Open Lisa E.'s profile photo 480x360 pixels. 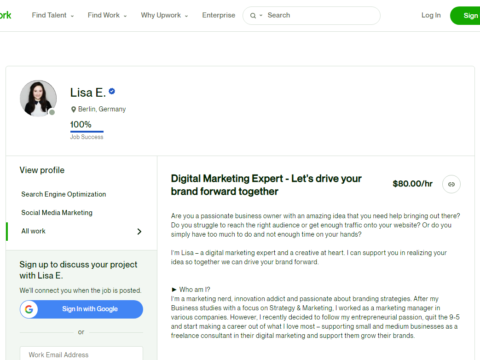(38, 98)
